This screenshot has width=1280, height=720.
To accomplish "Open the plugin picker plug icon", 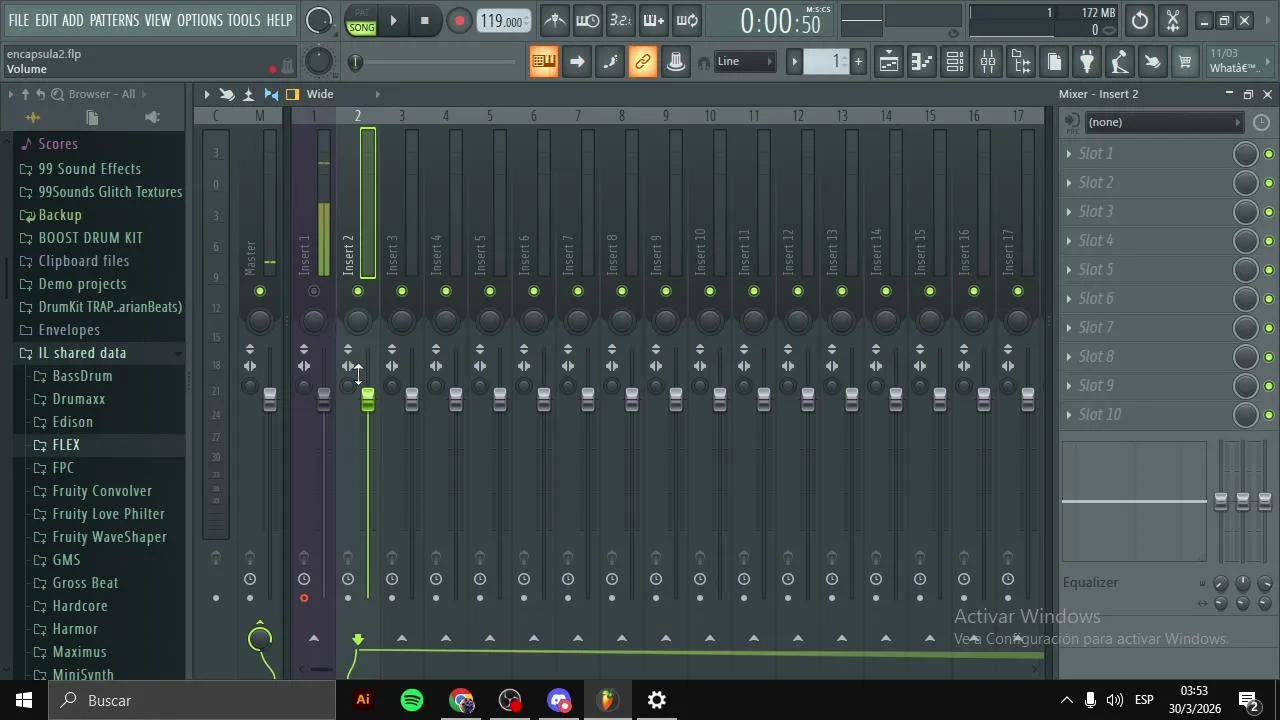I will (1086, 62).
